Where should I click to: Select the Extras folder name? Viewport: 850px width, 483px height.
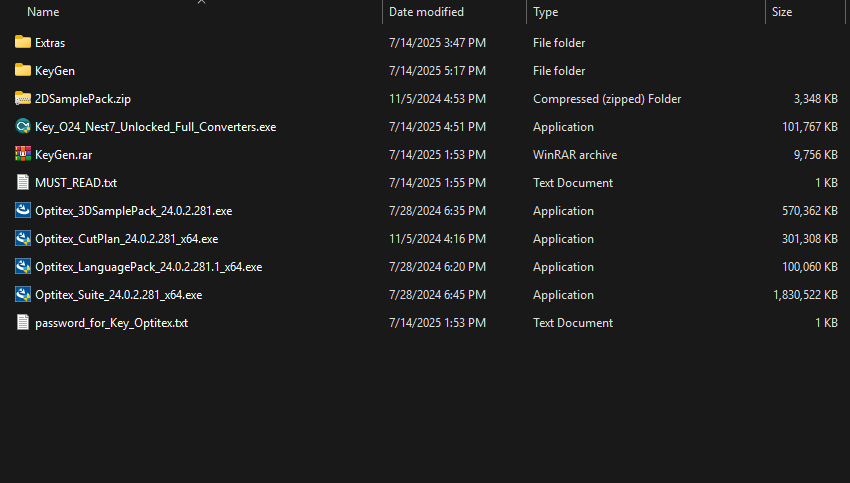(50, 43)
